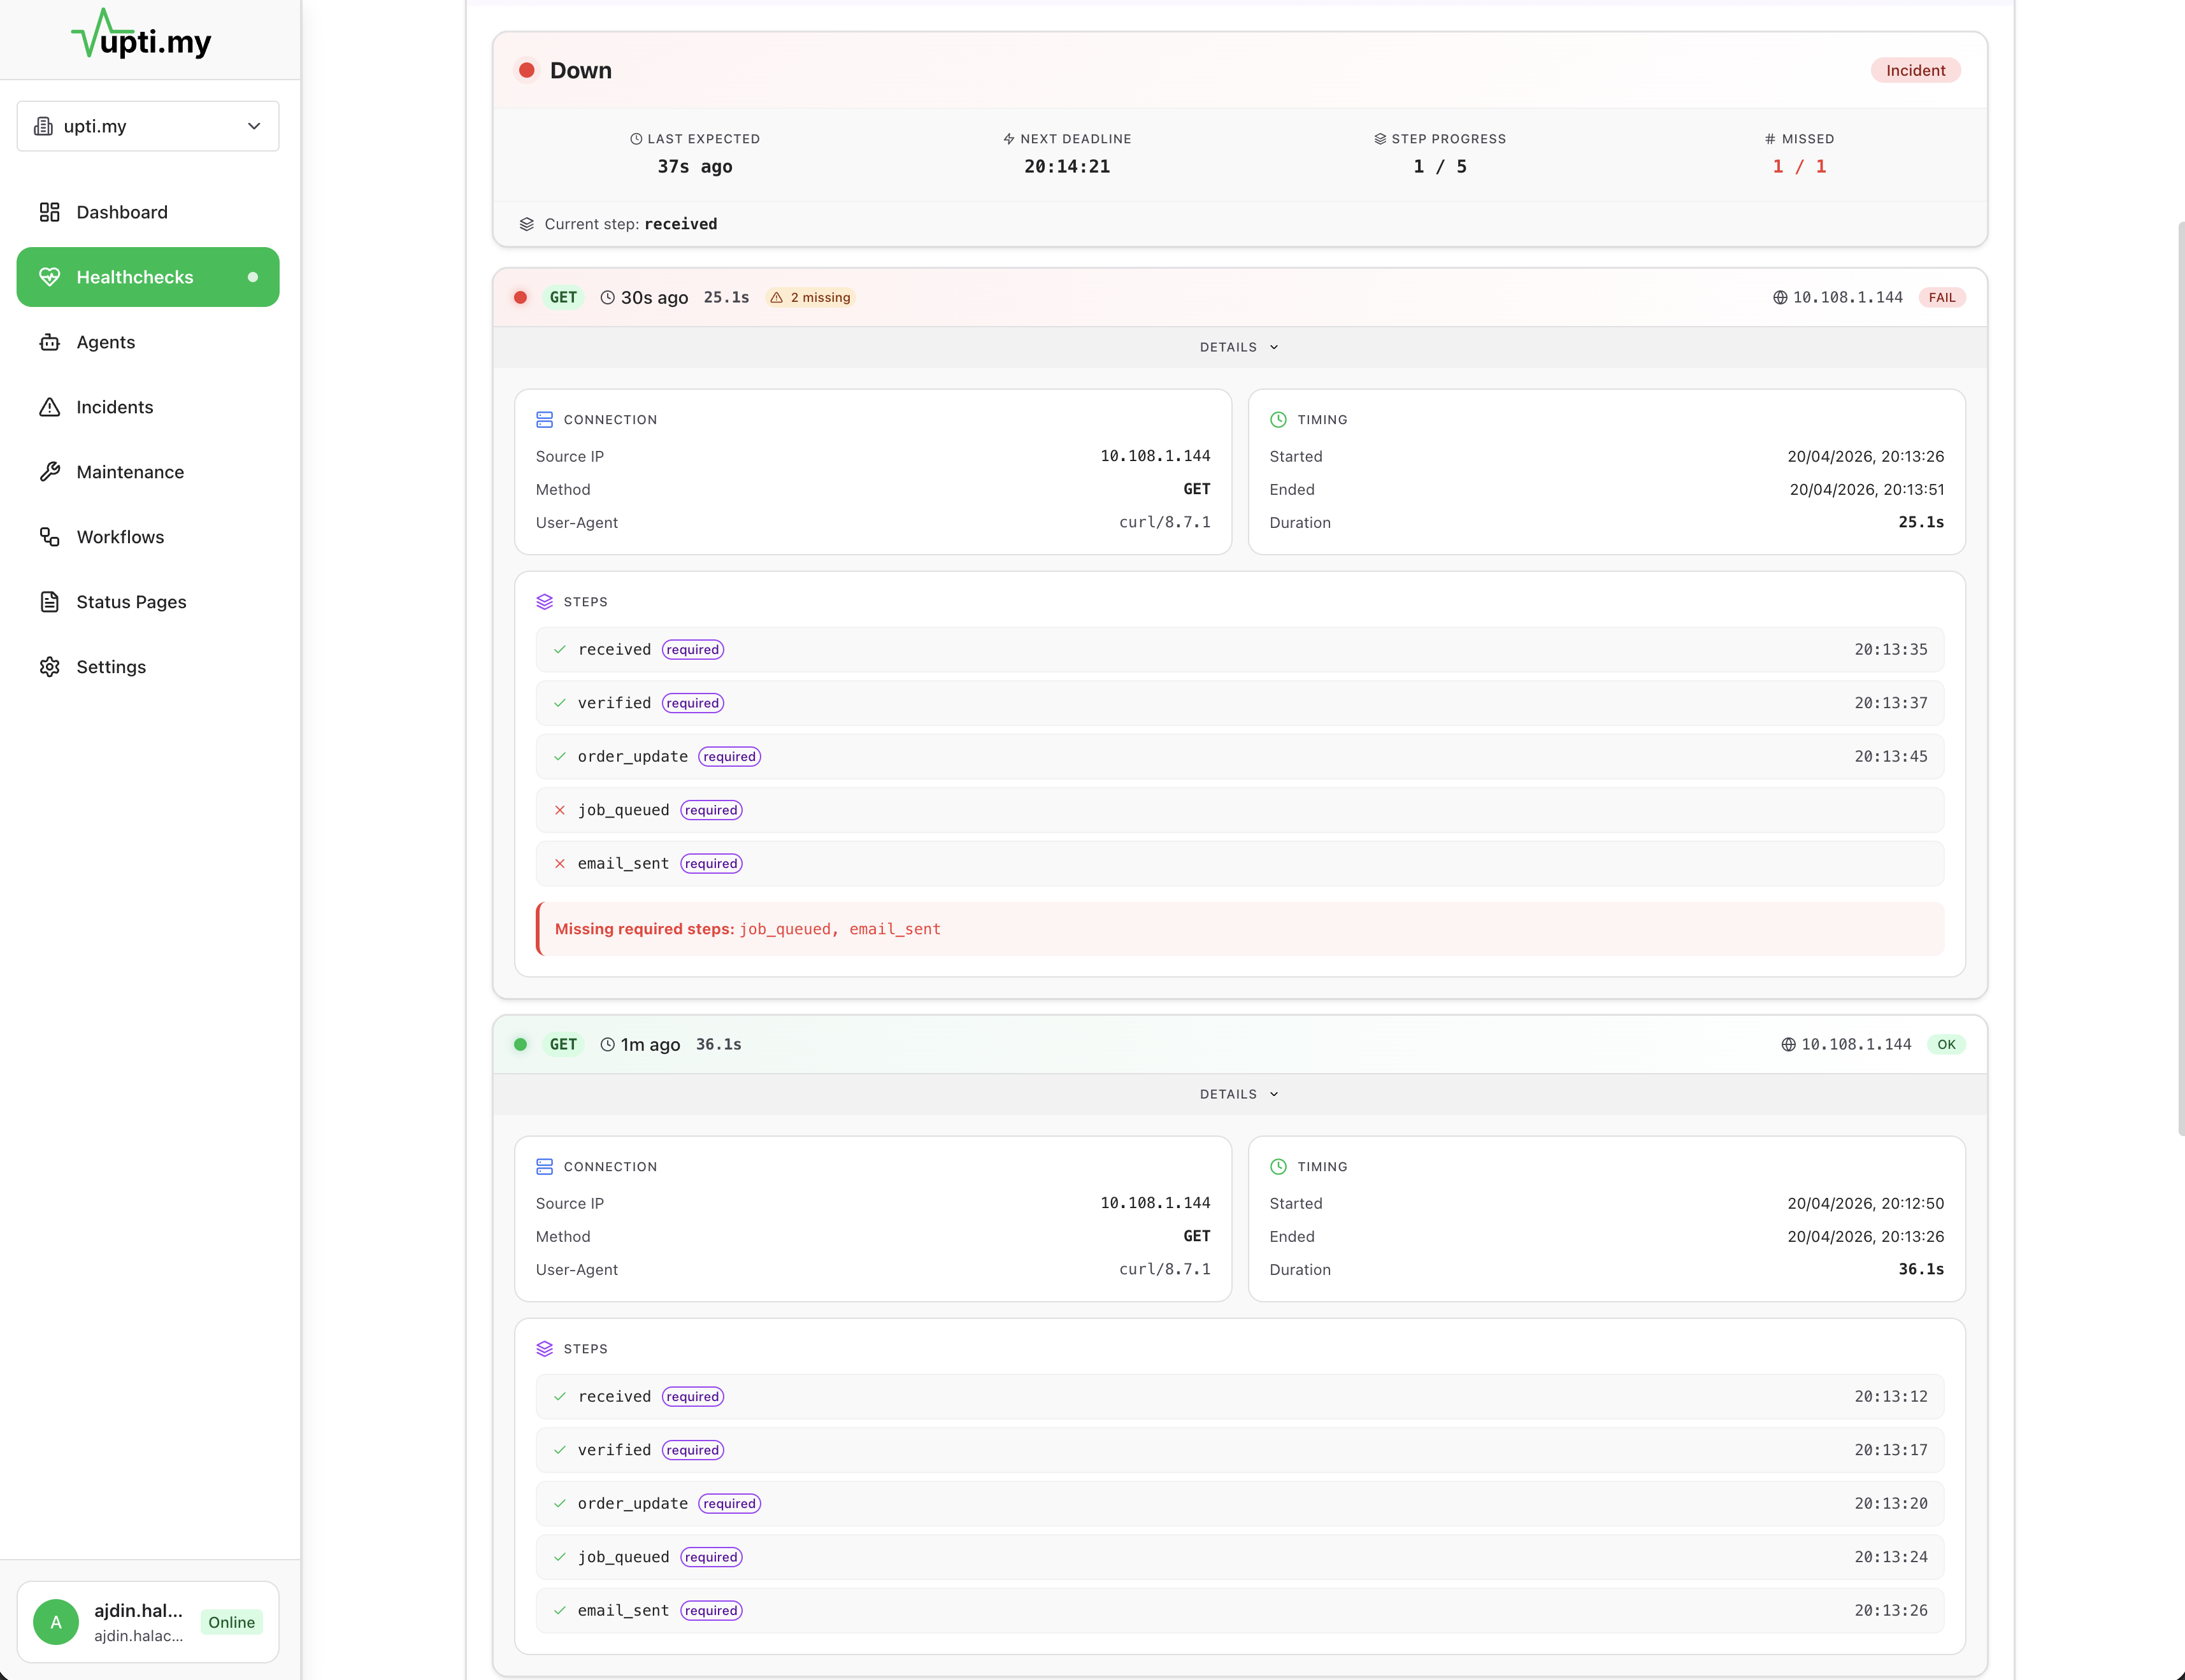Click globe icon on the OK ping header
This screenshot has height=1680, width=2185.
point(1788,1044)
